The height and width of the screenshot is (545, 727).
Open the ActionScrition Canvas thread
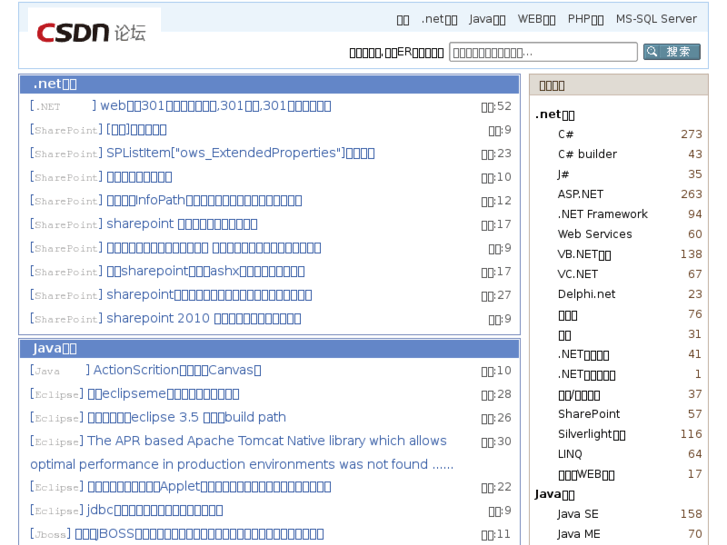[x=177, y=370]
